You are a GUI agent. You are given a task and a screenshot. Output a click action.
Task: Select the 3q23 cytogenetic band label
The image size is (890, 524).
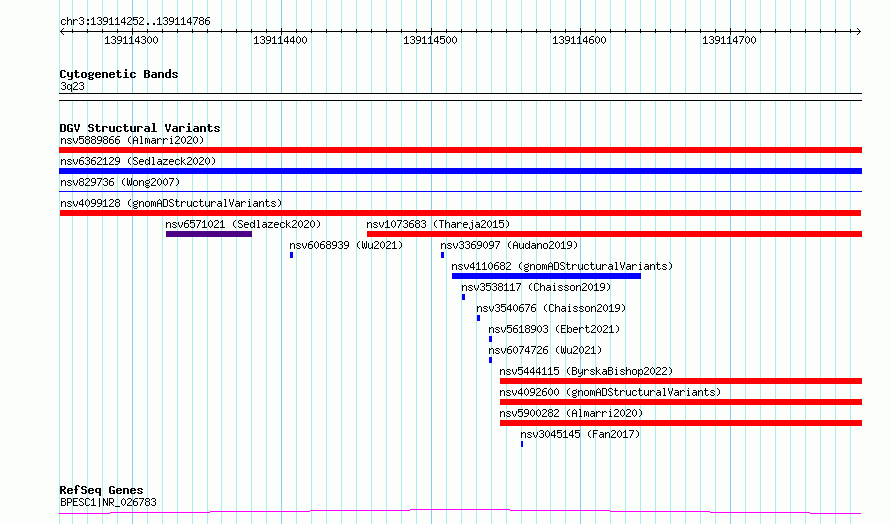[72, 86]
